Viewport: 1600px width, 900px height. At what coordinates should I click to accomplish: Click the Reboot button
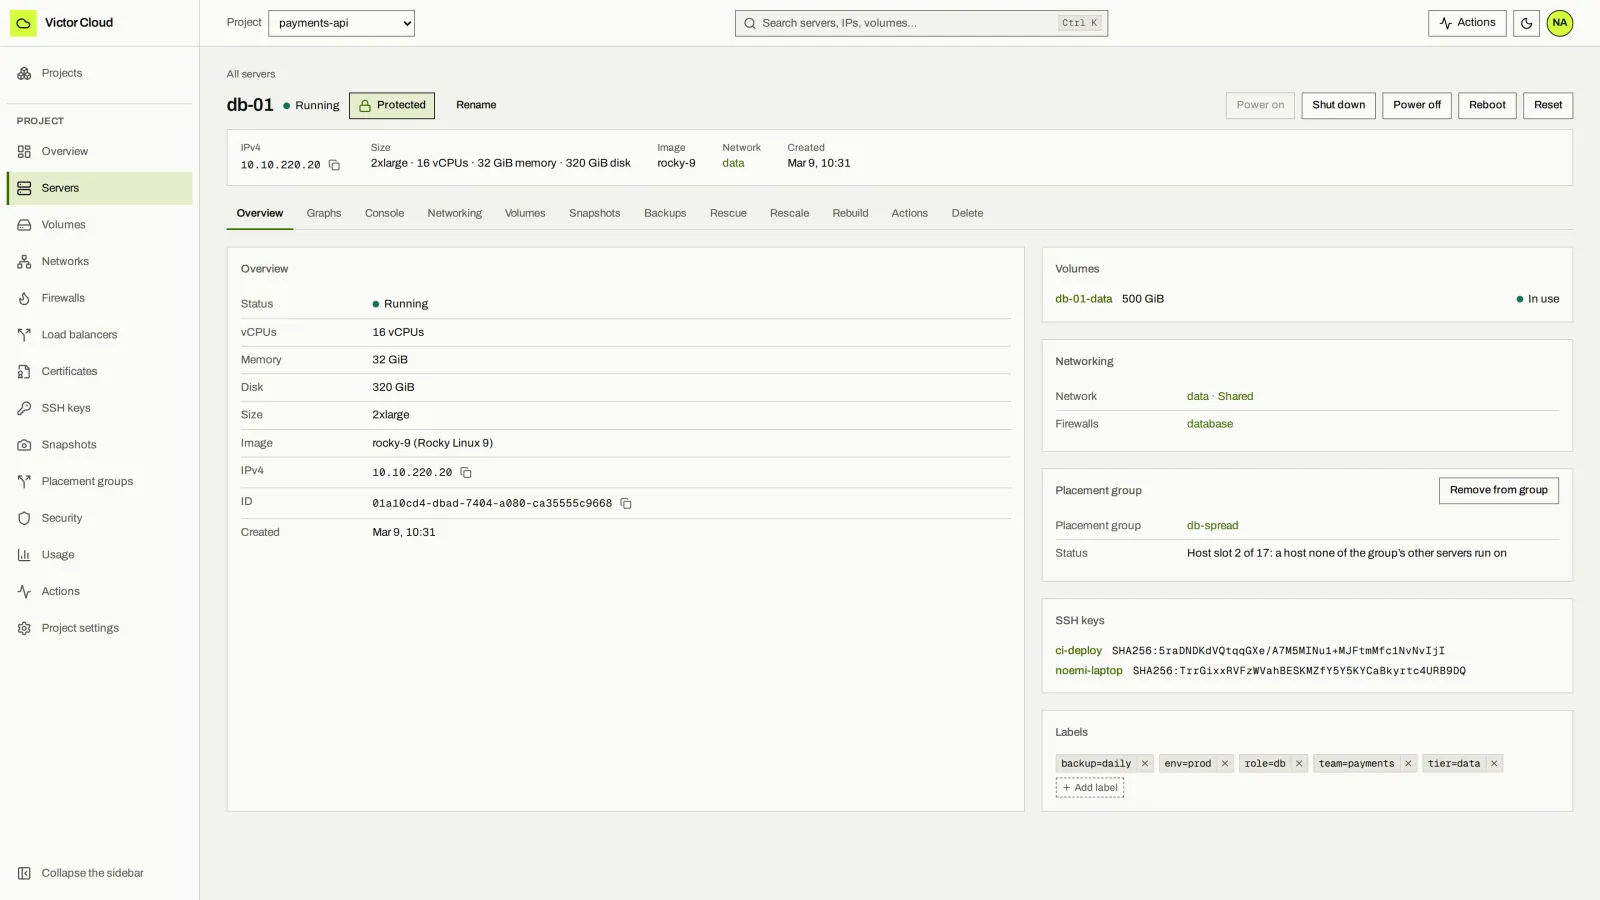(x=1487, y=105)
